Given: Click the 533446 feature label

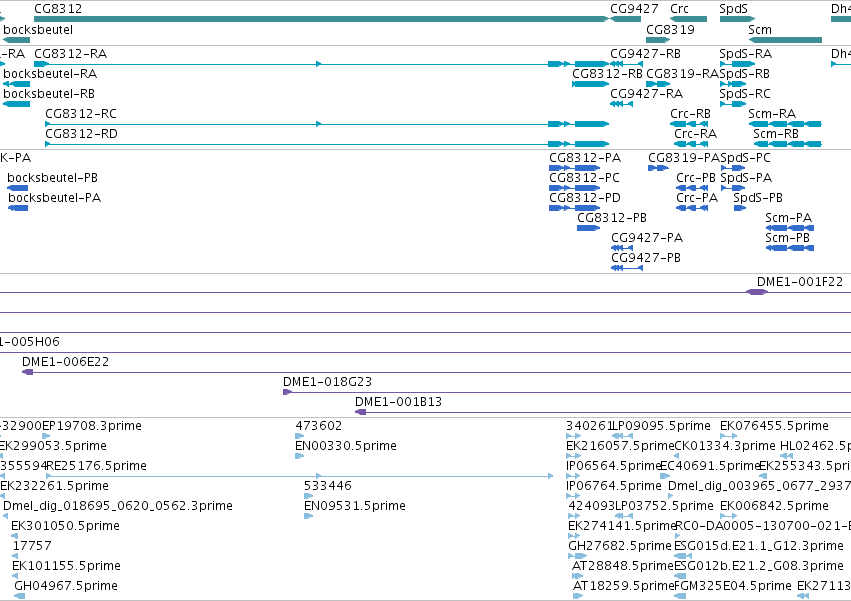Looking at the screenshot, I should click(328, 486).
